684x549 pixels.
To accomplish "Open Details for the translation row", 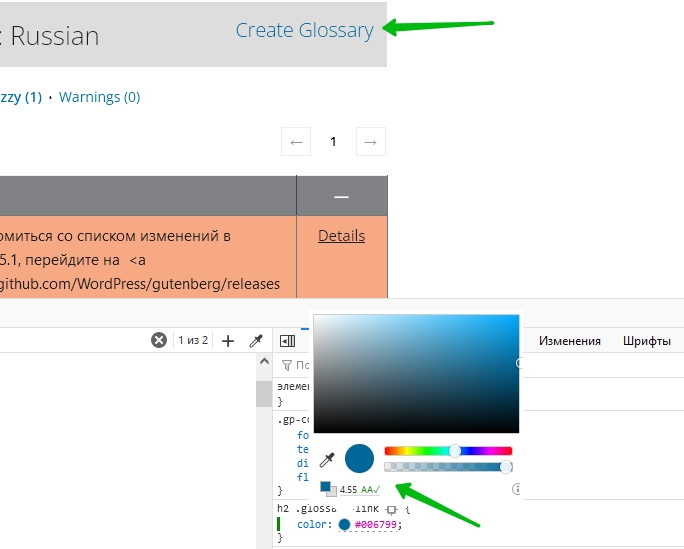I will pyautogui.click(x=341, y=236).
